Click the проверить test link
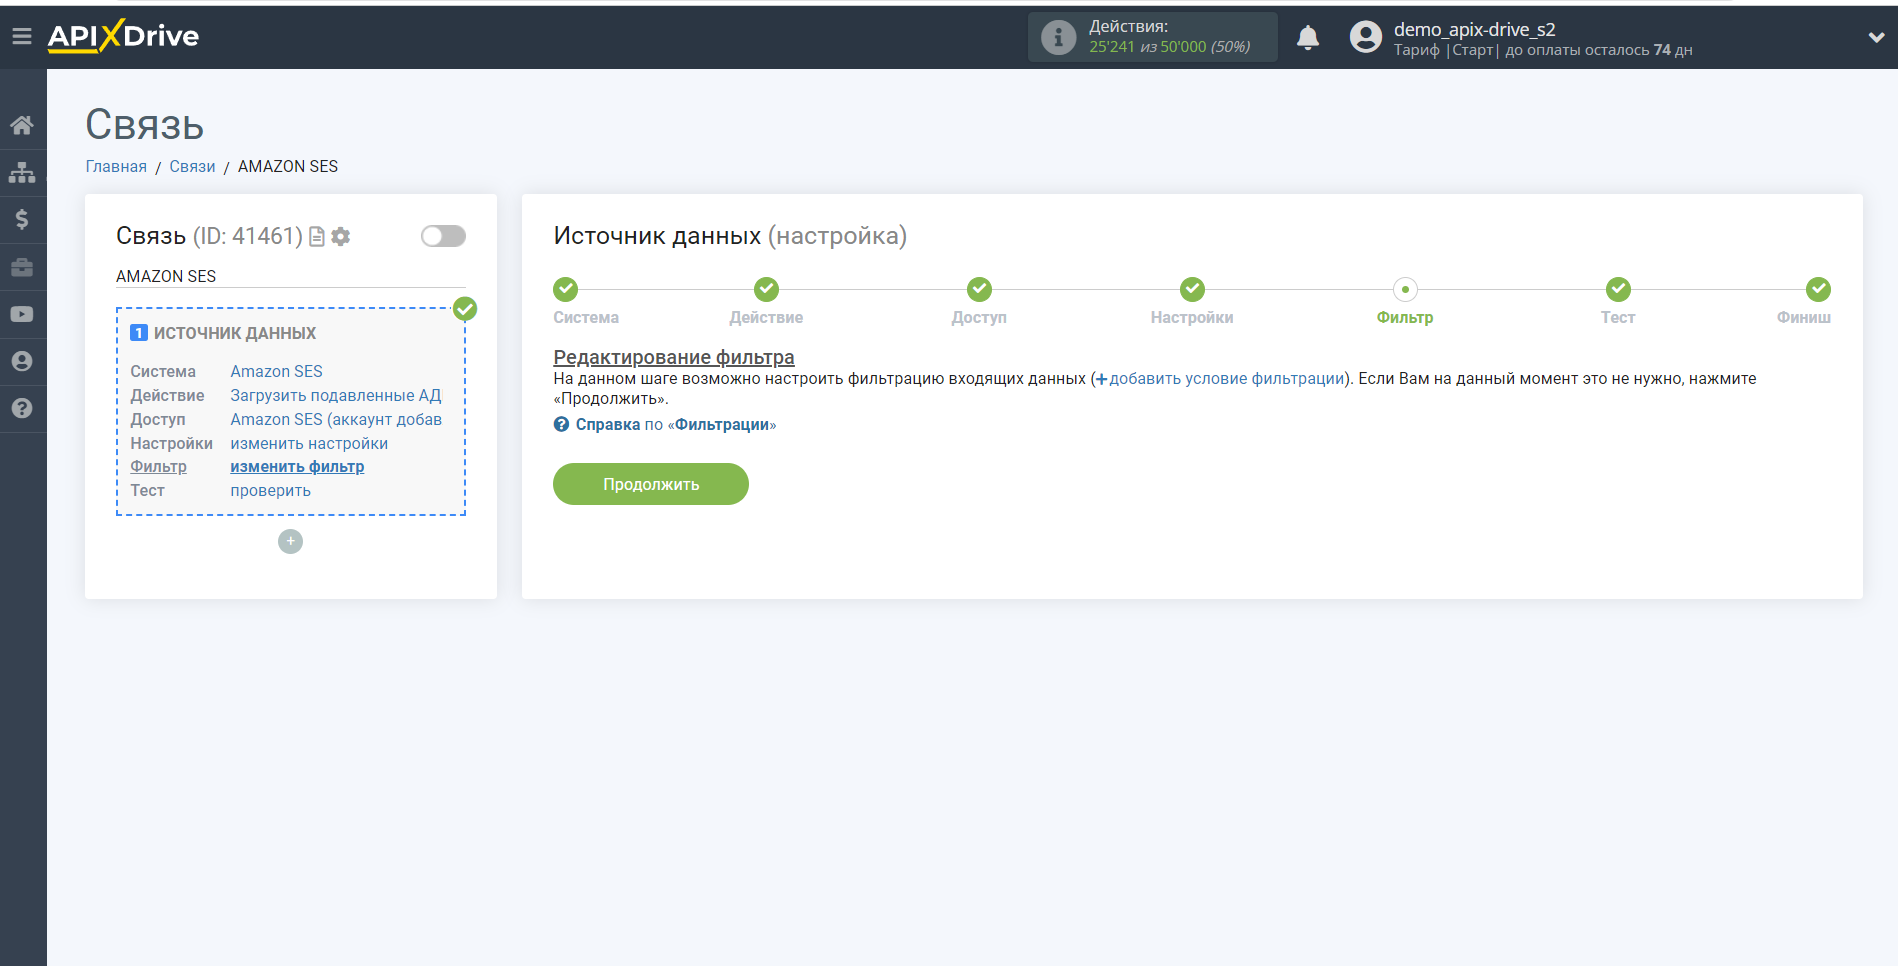Image resolution: width=1898 pixels, height=966 pixels. [x=270, y=491]
